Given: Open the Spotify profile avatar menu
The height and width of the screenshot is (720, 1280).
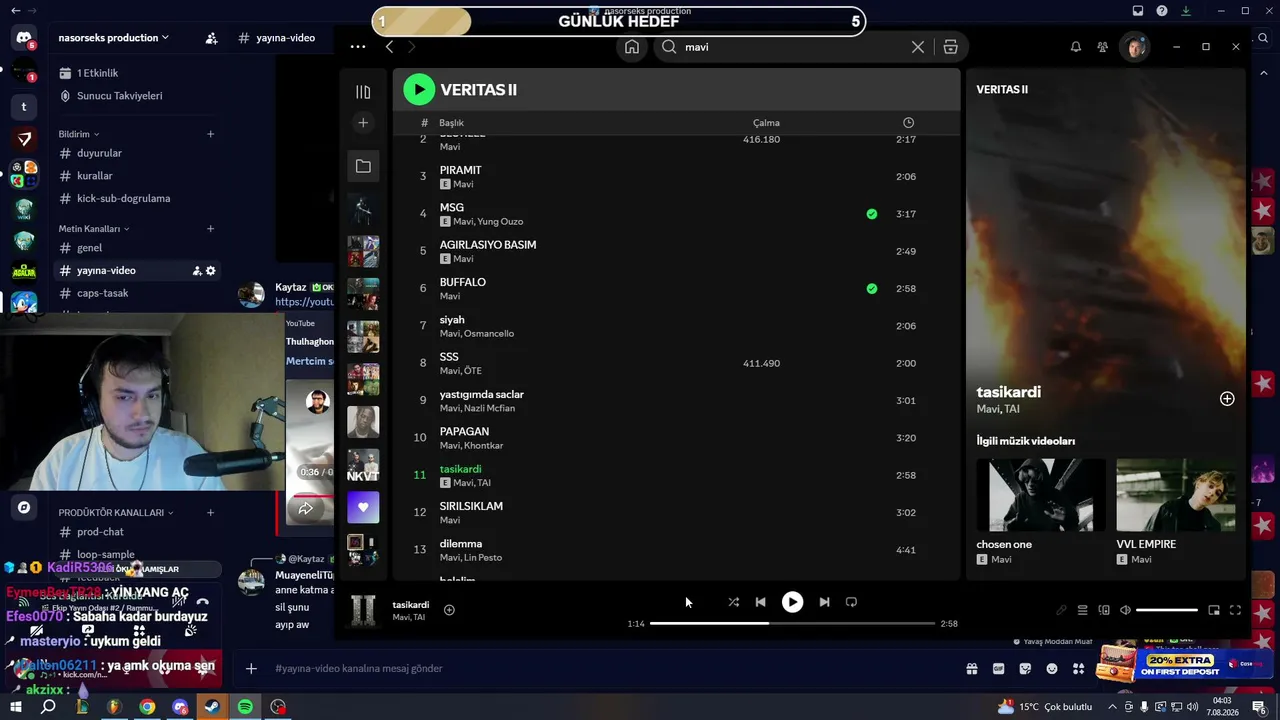Looking at the screenshot, I should coord(1134,47).
